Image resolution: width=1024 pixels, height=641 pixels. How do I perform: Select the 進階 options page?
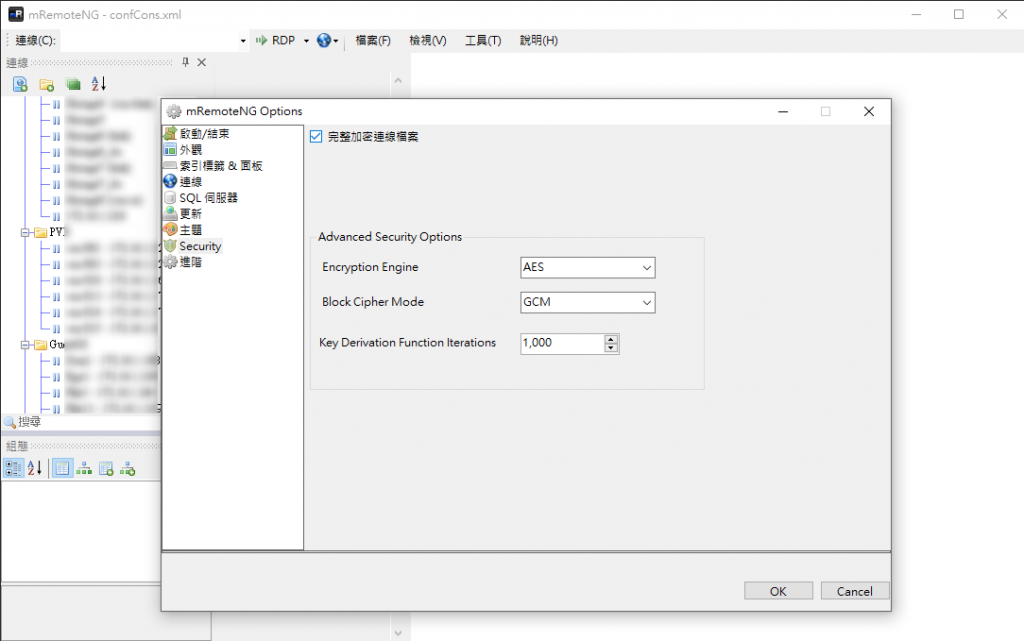191,262
